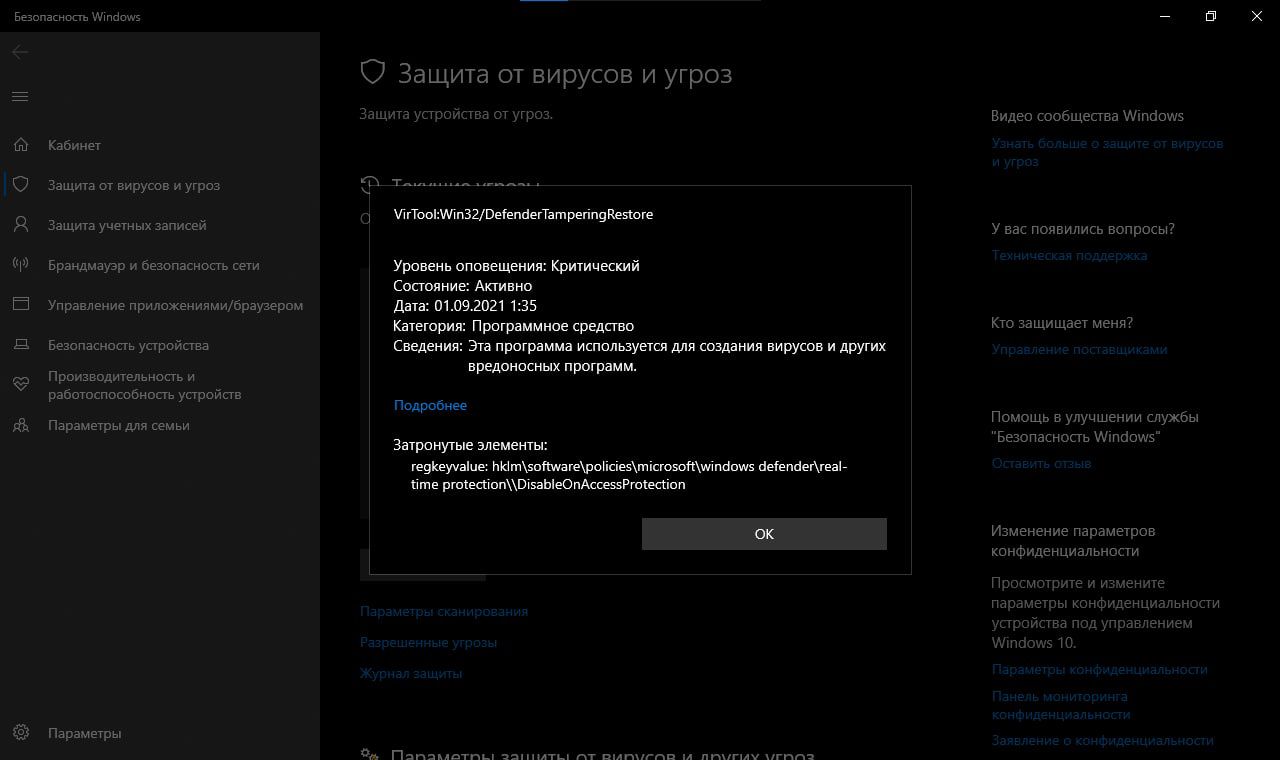1280x760 pixels.
Task: Click the app and browser control icon
Action: (21, 305)
